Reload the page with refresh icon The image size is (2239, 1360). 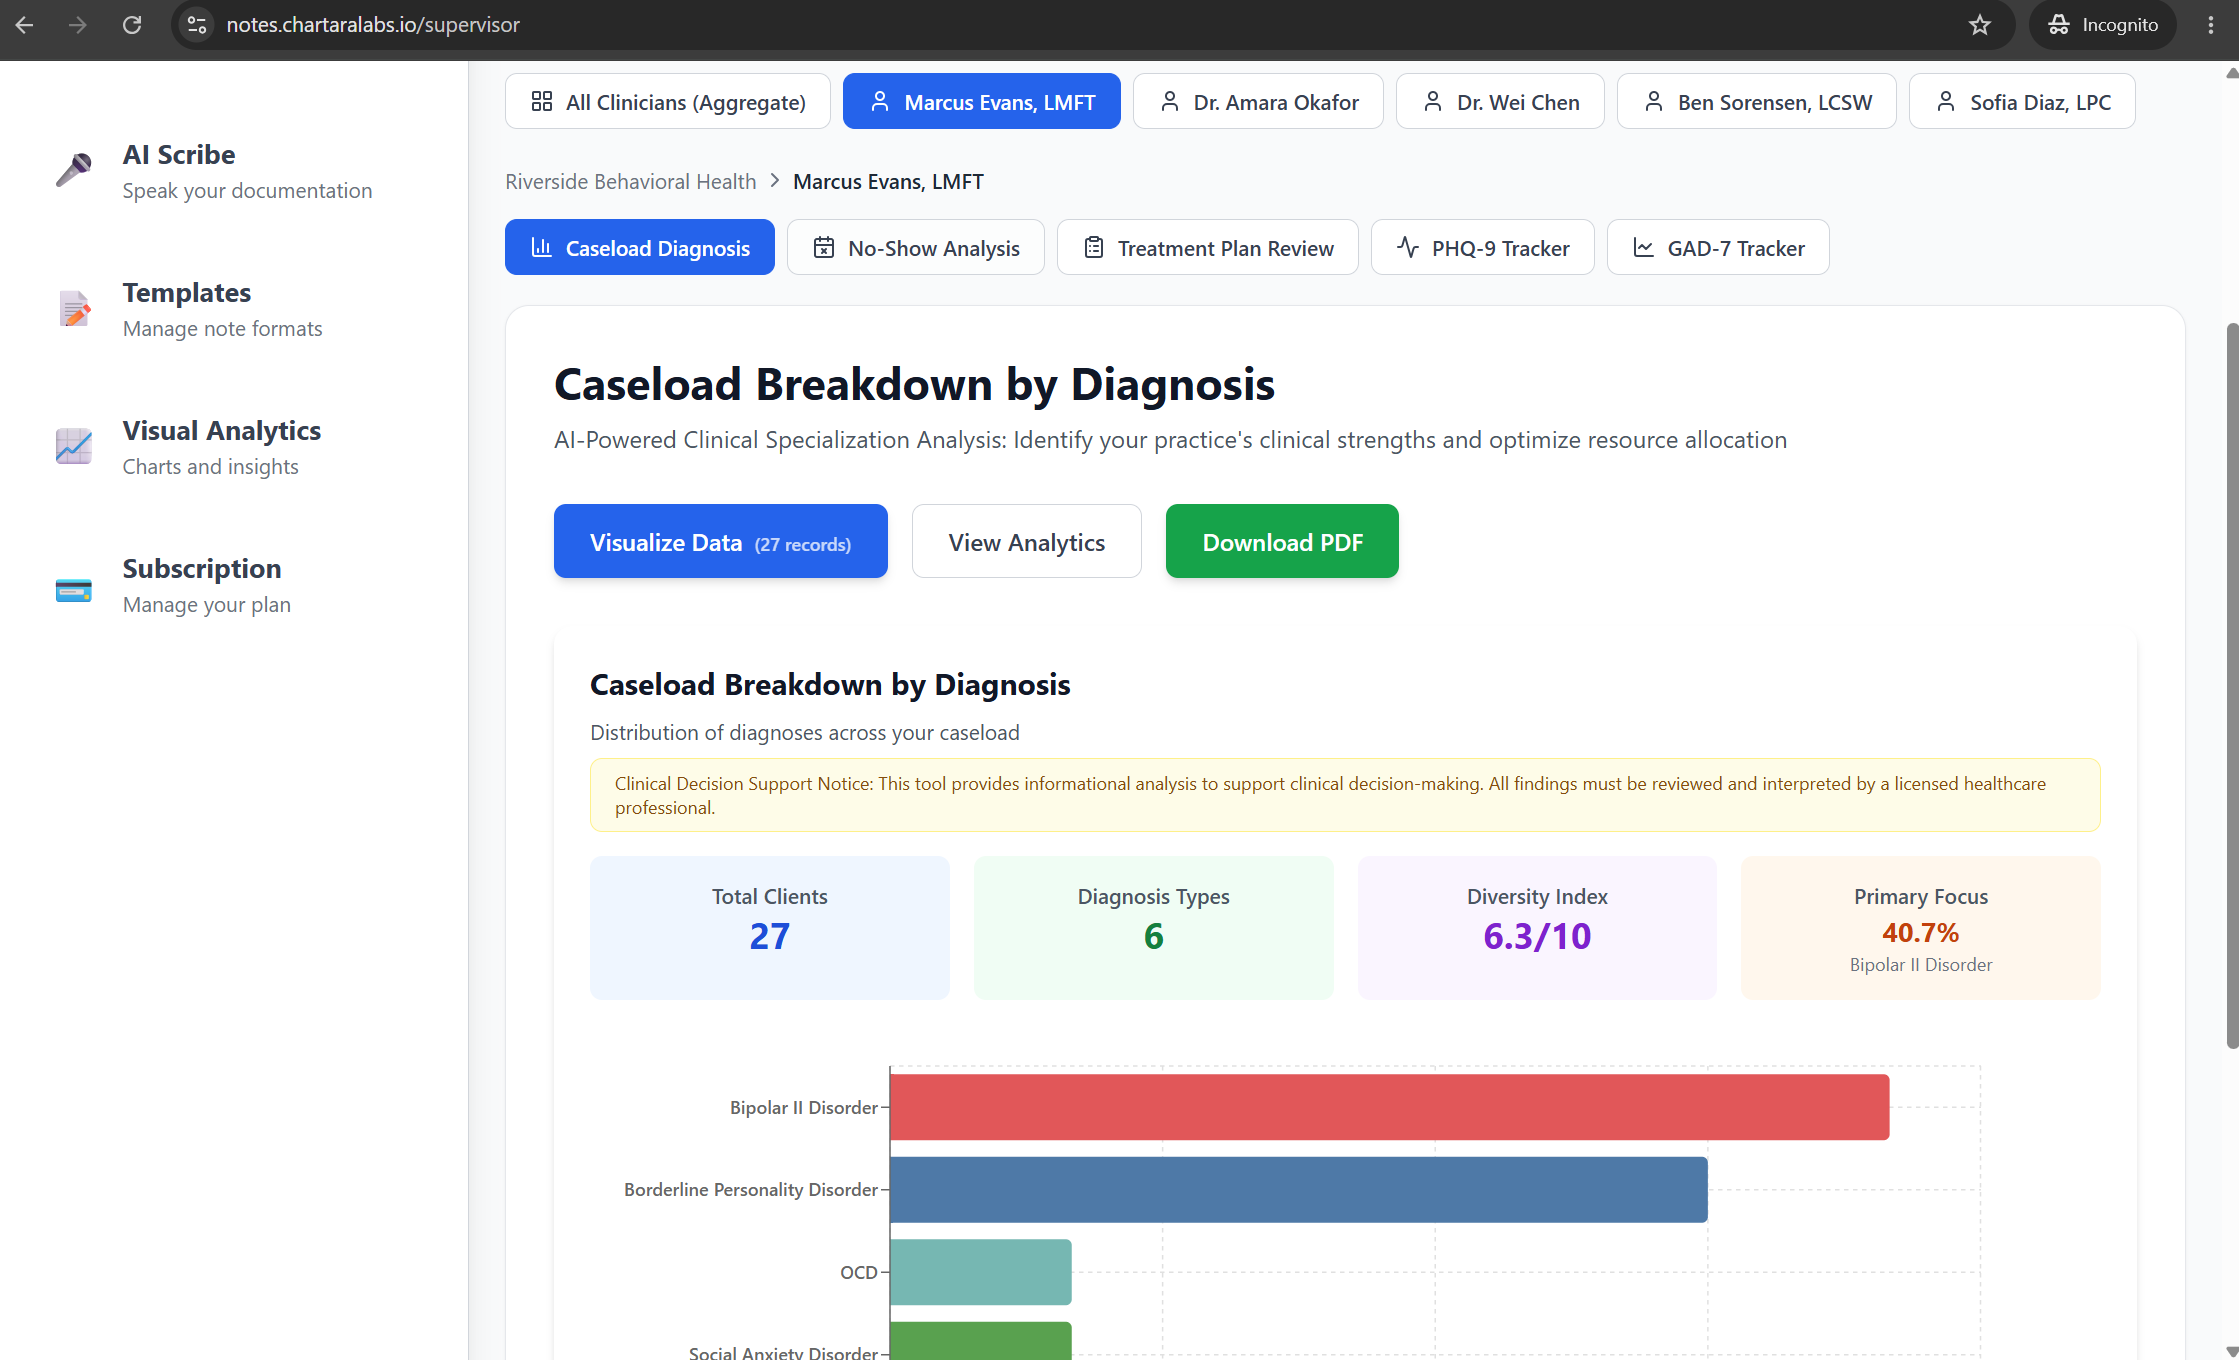pos(132,25)
